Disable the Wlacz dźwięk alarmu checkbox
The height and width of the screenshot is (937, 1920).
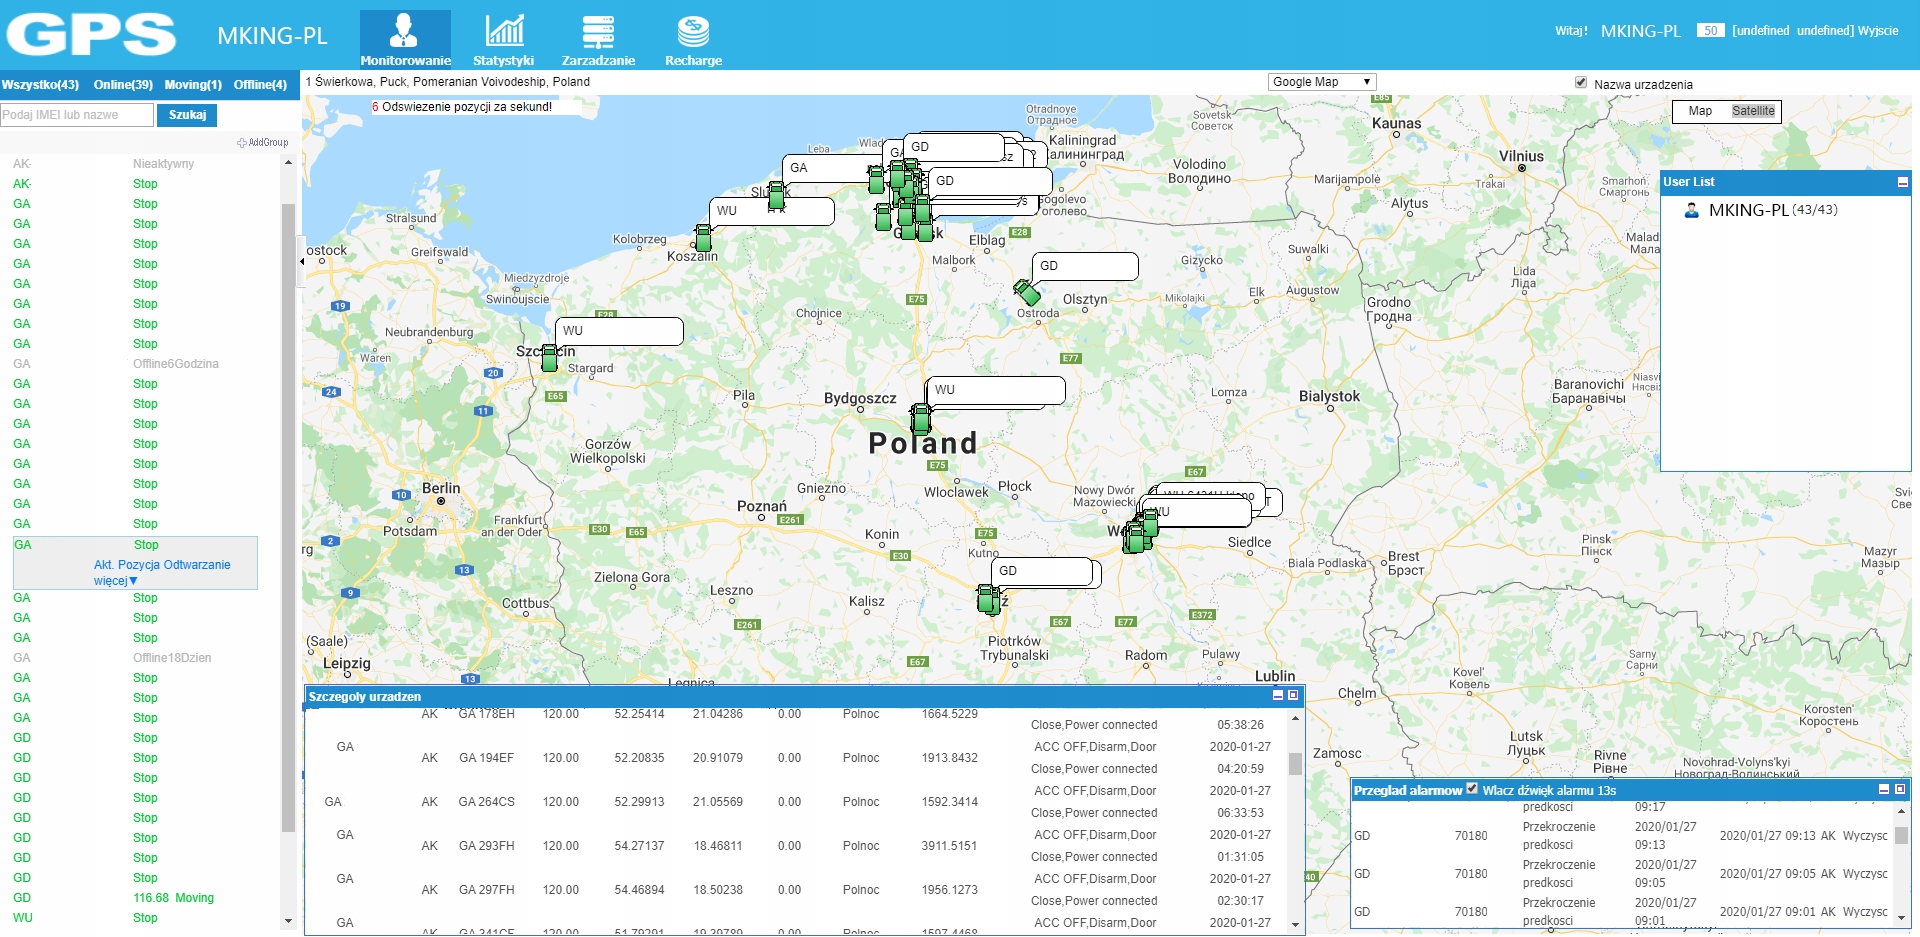[1472, 789]
